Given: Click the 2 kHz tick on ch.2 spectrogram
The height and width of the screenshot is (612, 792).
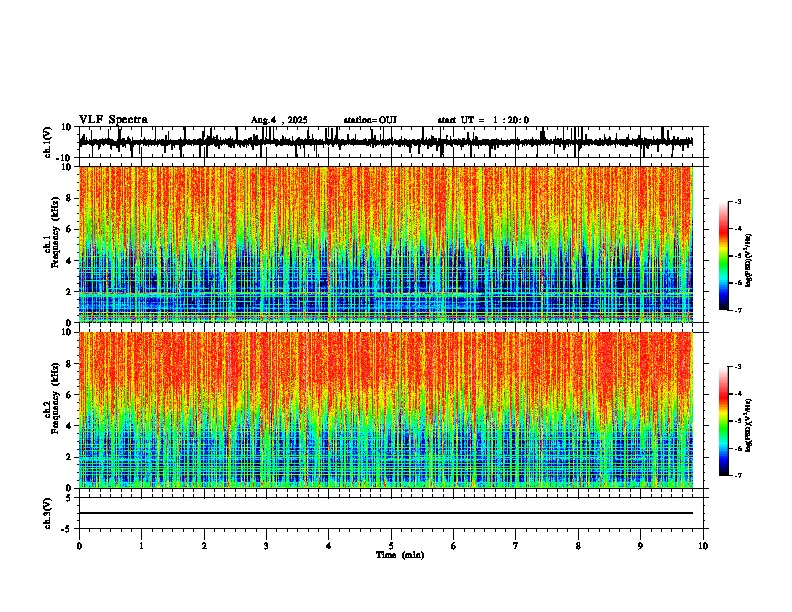Looking at the screenshot, I should 69,457.
